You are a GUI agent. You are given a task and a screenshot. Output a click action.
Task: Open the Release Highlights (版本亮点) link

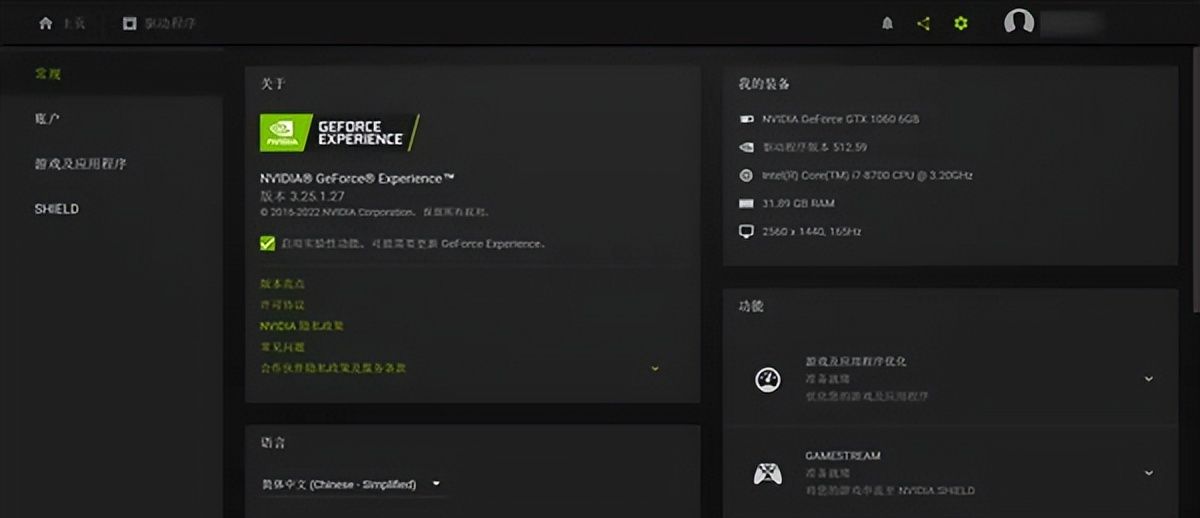point(282,284)
